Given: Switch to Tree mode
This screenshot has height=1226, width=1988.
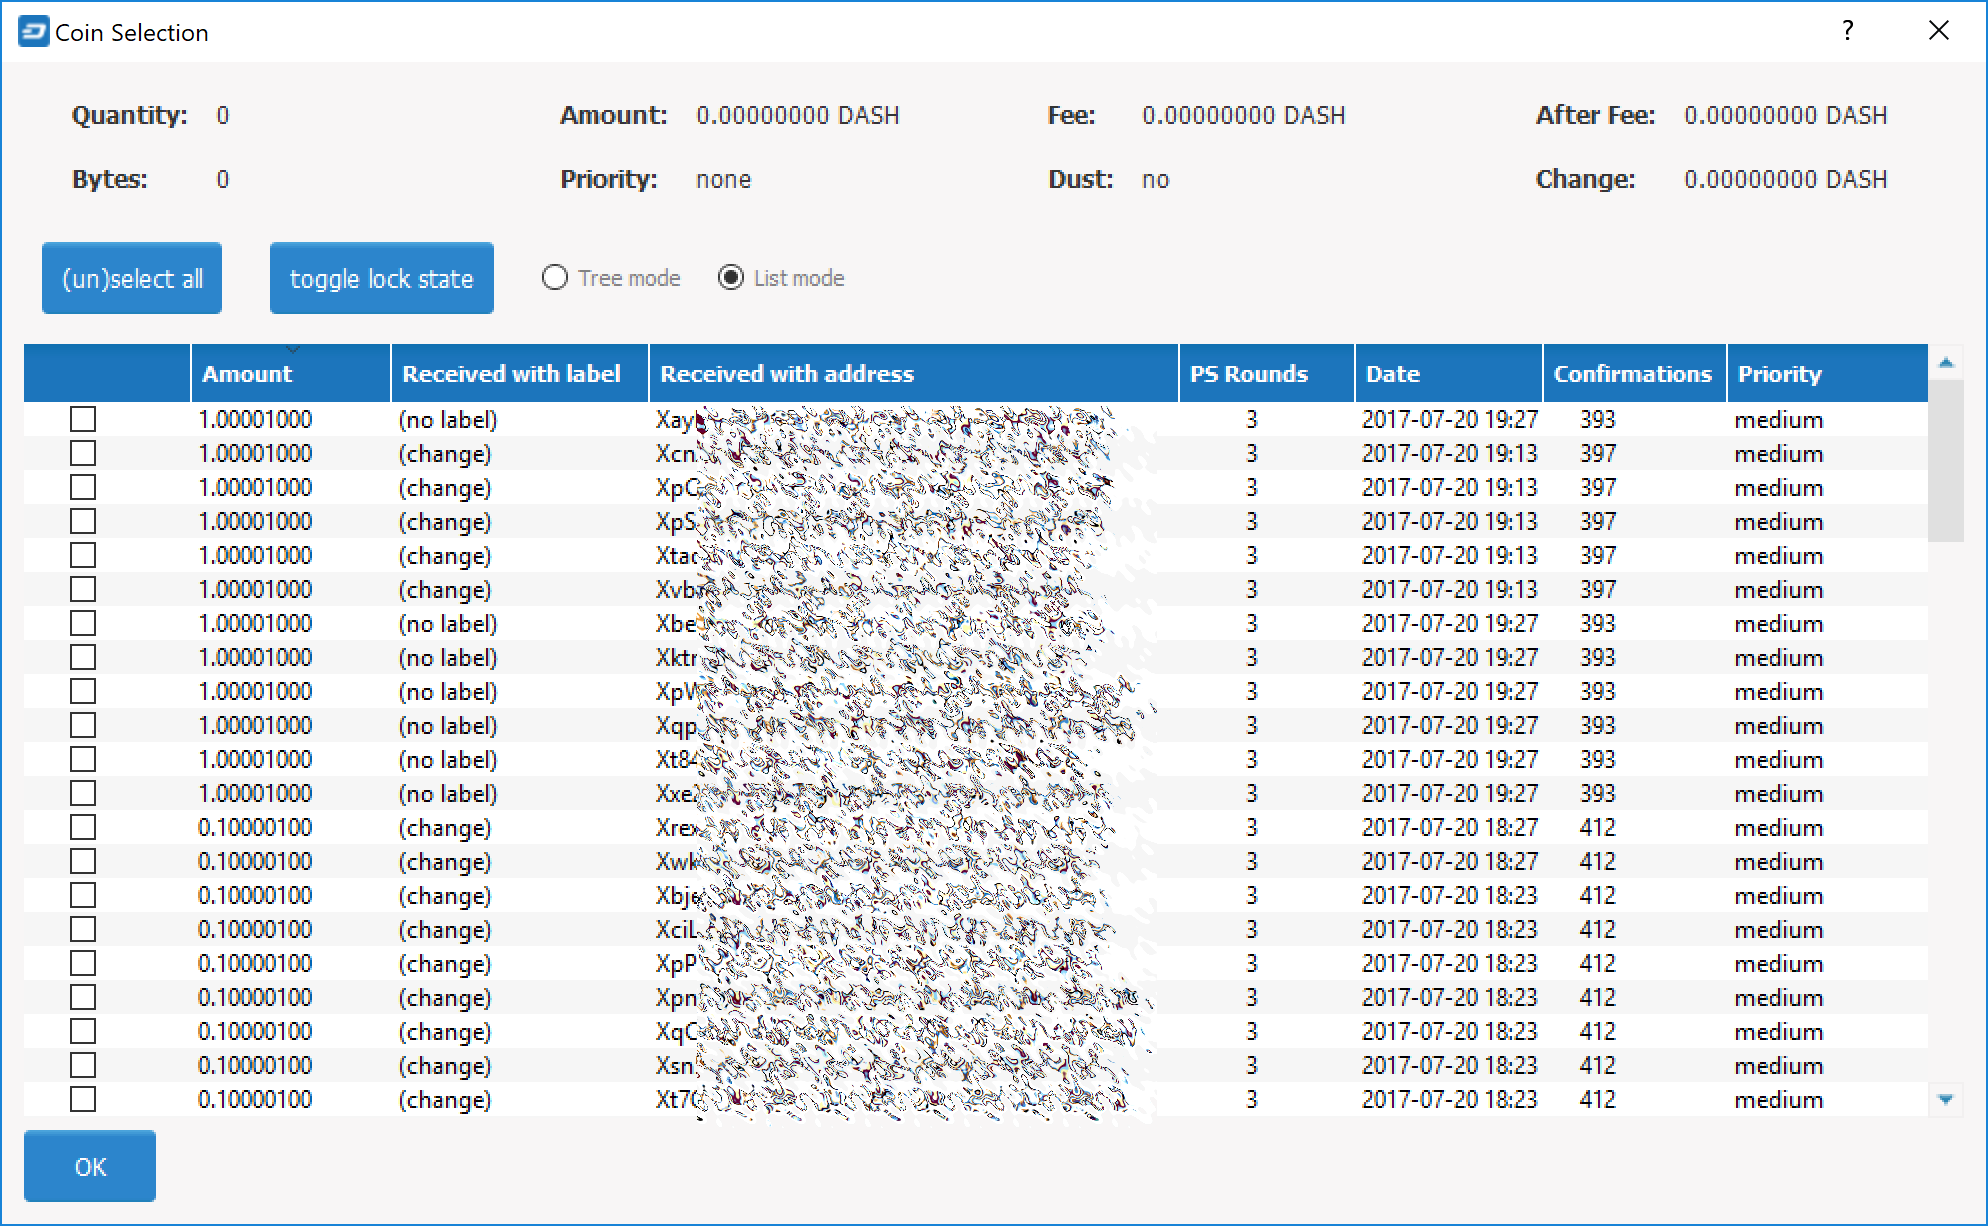Looking at the screenshot, I should (x=611, y=278).
